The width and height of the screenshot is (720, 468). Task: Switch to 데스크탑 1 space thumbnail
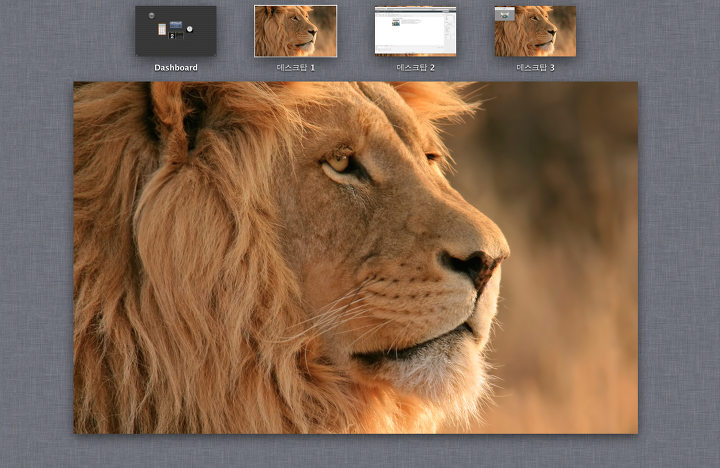pyautogui.click(x=295, y=31)
